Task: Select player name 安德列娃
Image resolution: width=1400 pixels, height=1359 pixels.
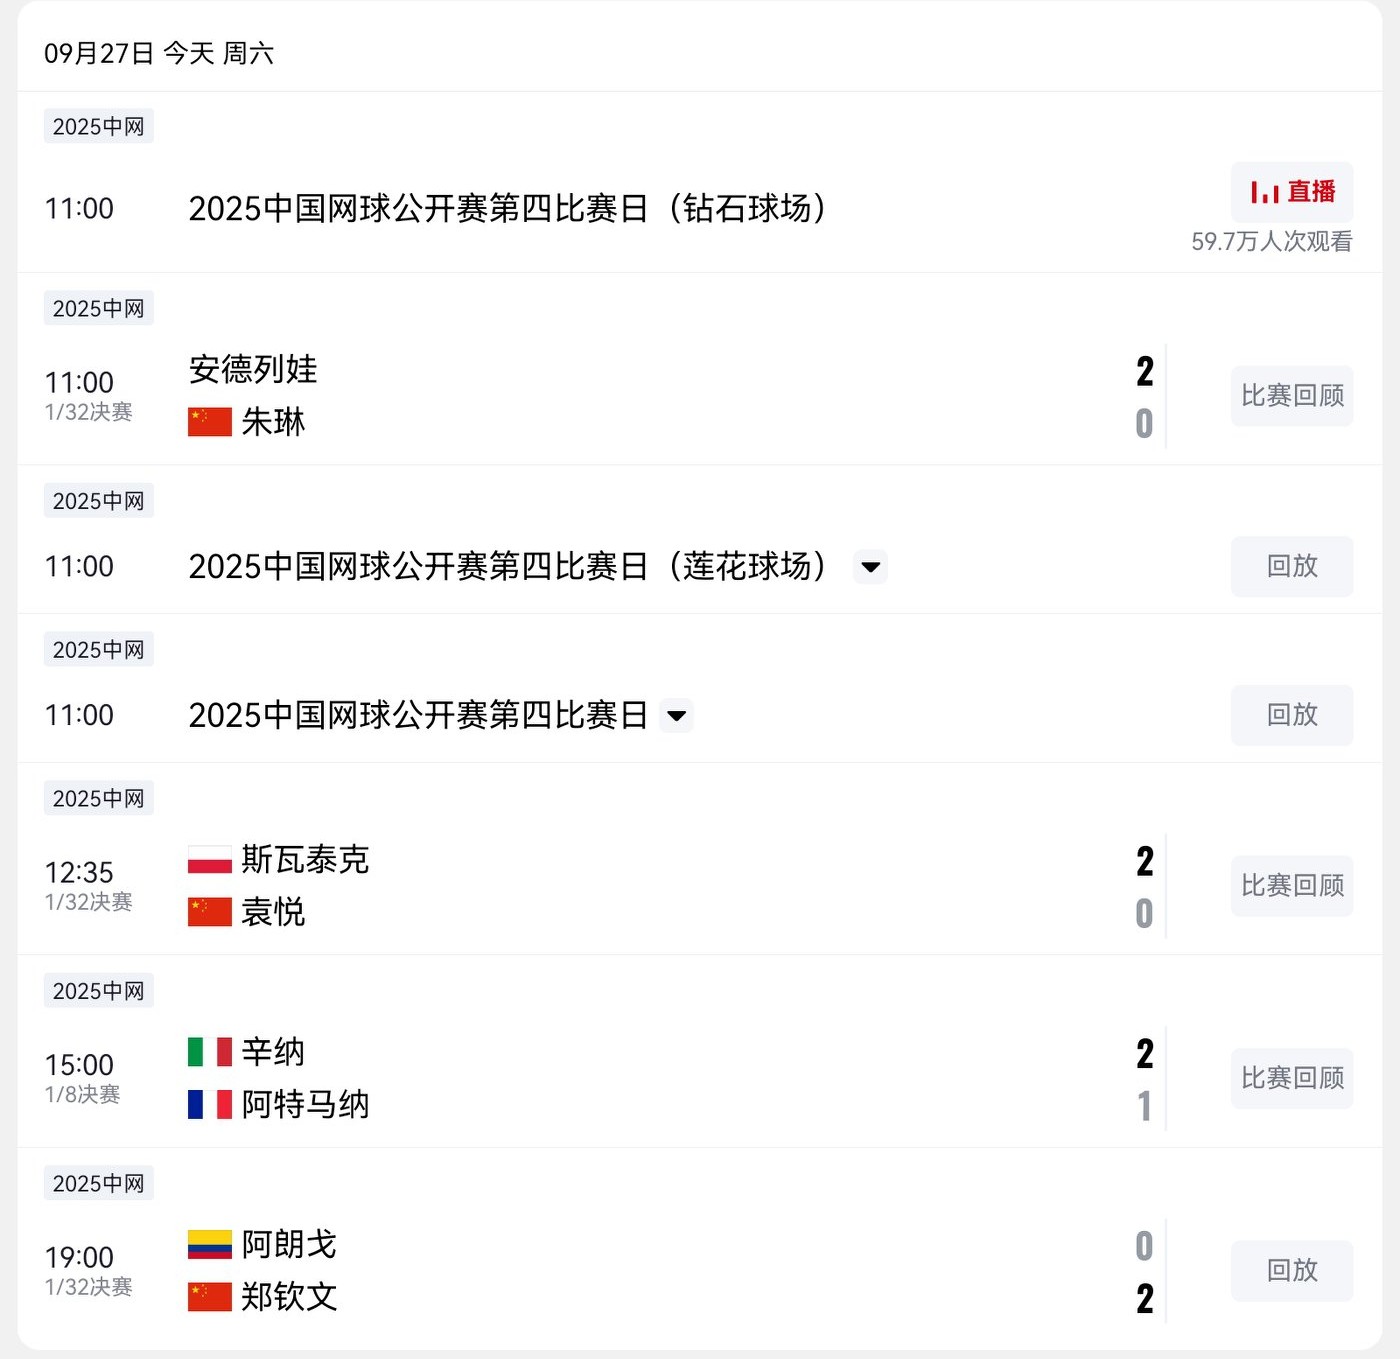Action: (x=253, y=370)
